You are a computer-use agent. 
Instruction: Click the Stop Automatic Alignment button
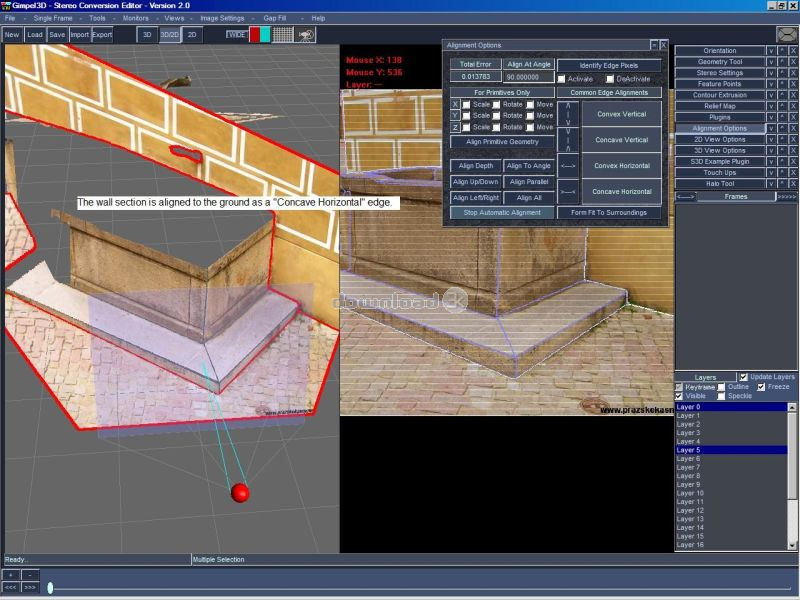pyautogui.click(x=502, y=212)
